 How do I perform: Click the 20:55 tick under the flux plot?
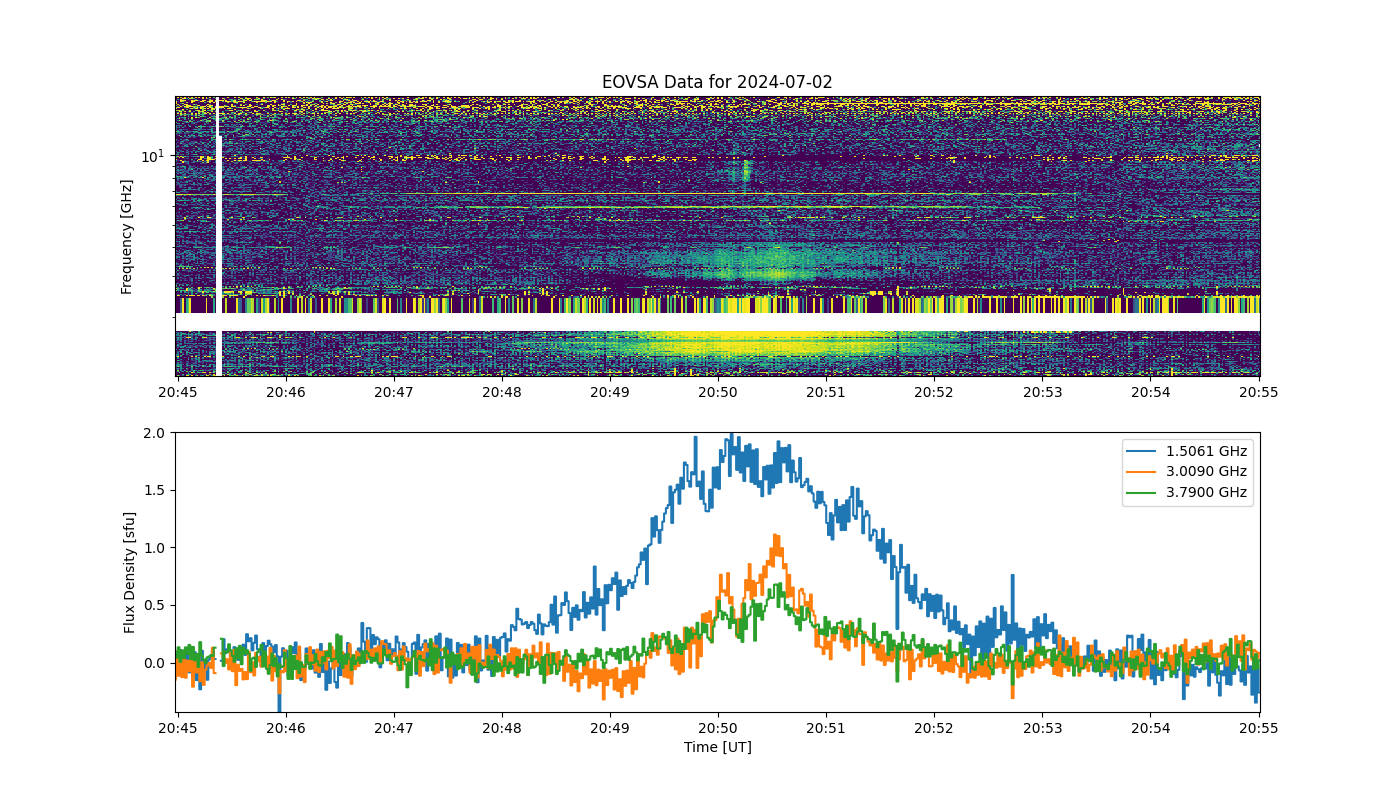[x=1258, y=728]
